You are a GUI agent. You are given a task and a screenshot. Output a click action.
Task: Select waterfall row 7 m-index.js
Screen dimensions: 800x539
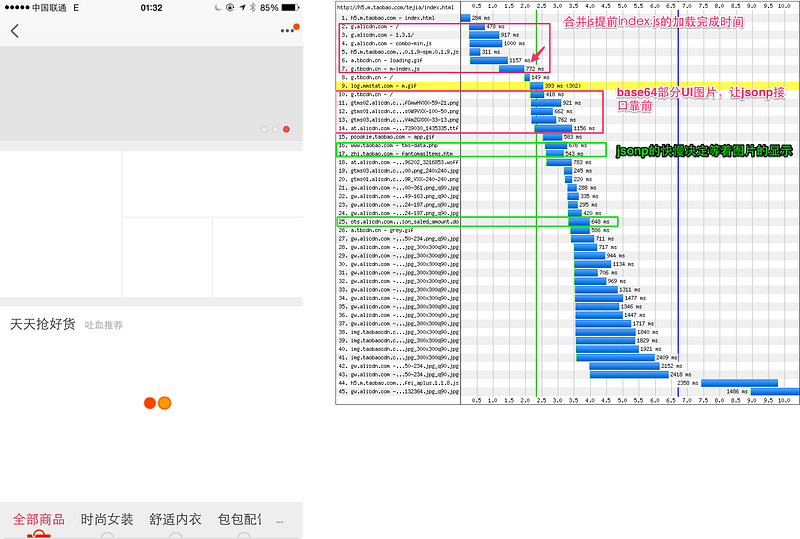click(399, 69)
